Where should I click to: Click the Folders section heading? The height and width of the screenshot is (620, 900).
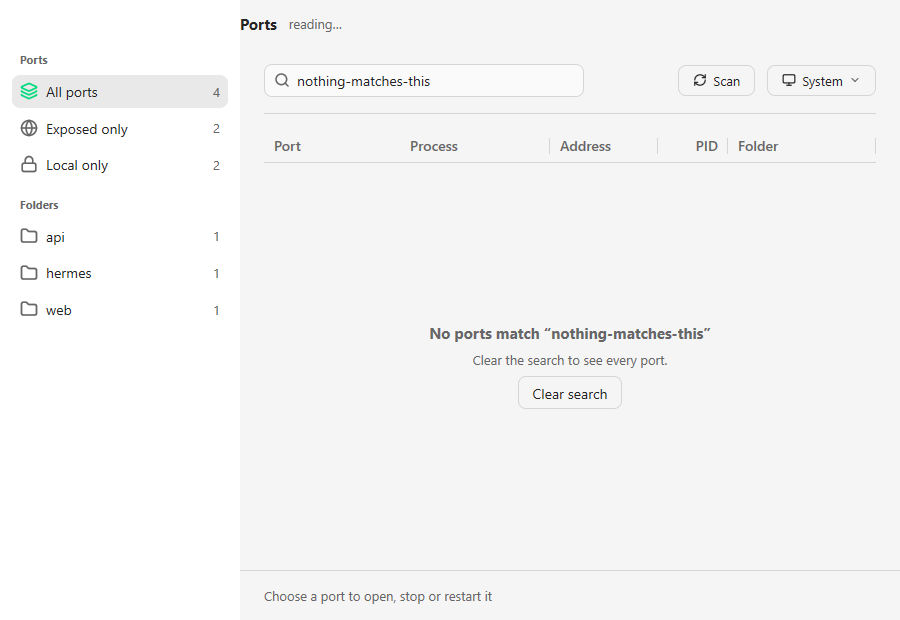coord(39,205)
